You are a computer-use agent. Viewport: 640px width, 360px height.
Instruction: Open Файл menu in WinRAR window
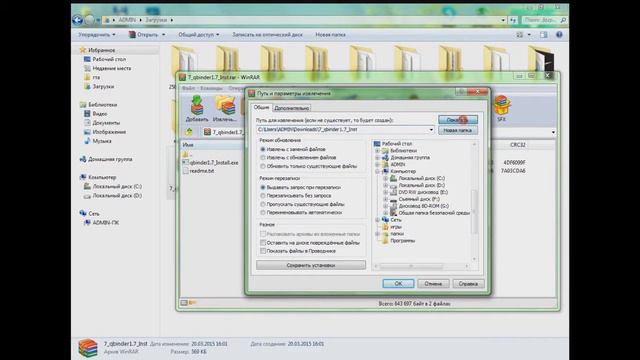point(188,88)
